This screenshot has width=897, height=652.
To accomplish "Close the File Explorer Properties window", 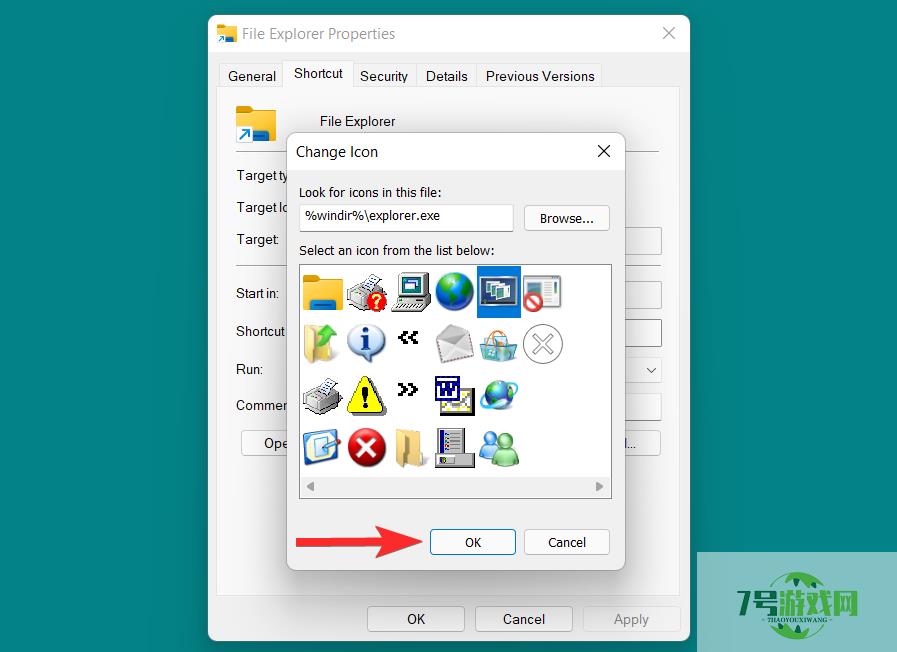I will coord(669,33).
